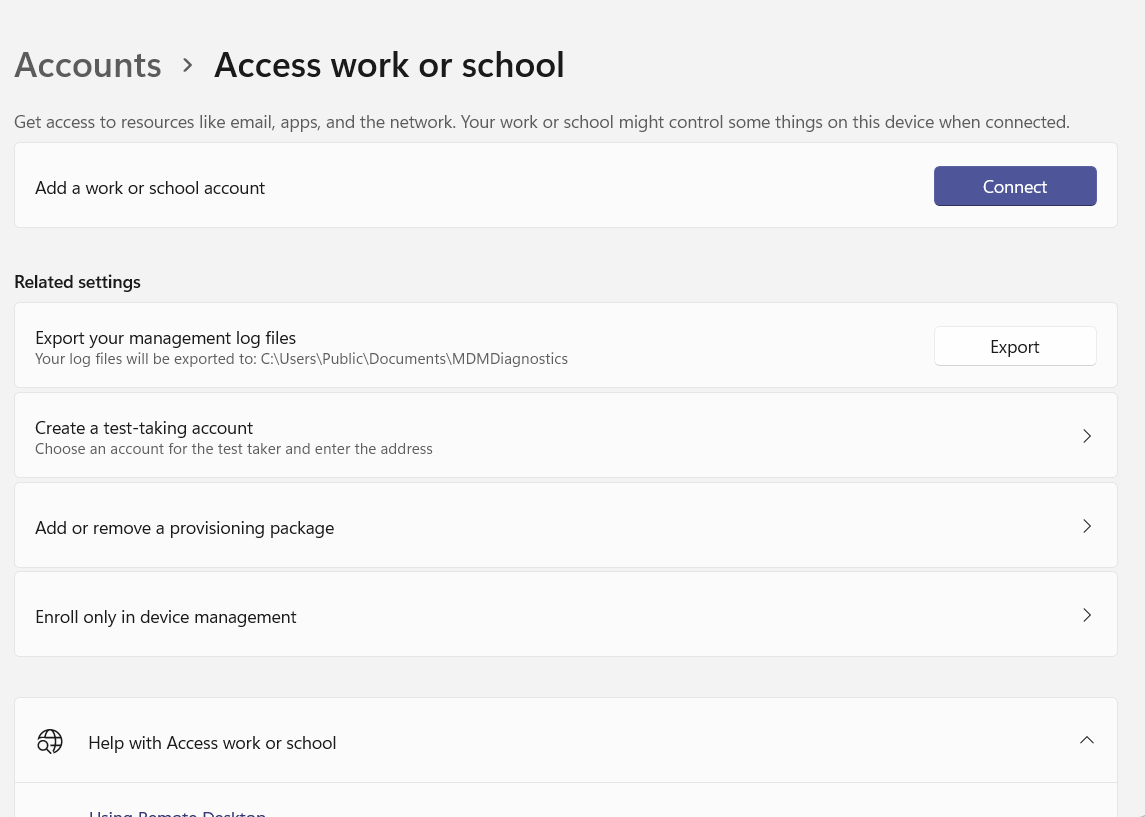Collapse the Help with Access work or school section
The height and width of the screenshot is (817, 1145).
(1087, 740)
